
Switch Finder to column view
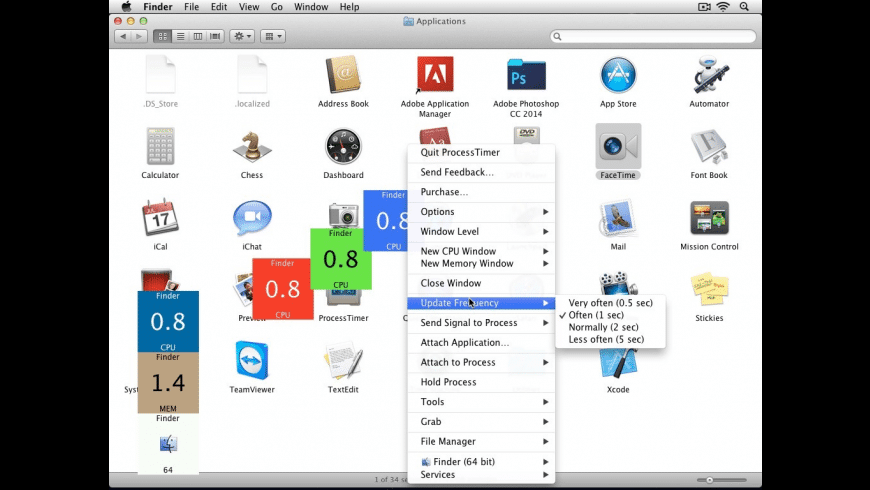pyautogui.click(x=198, y=36)
